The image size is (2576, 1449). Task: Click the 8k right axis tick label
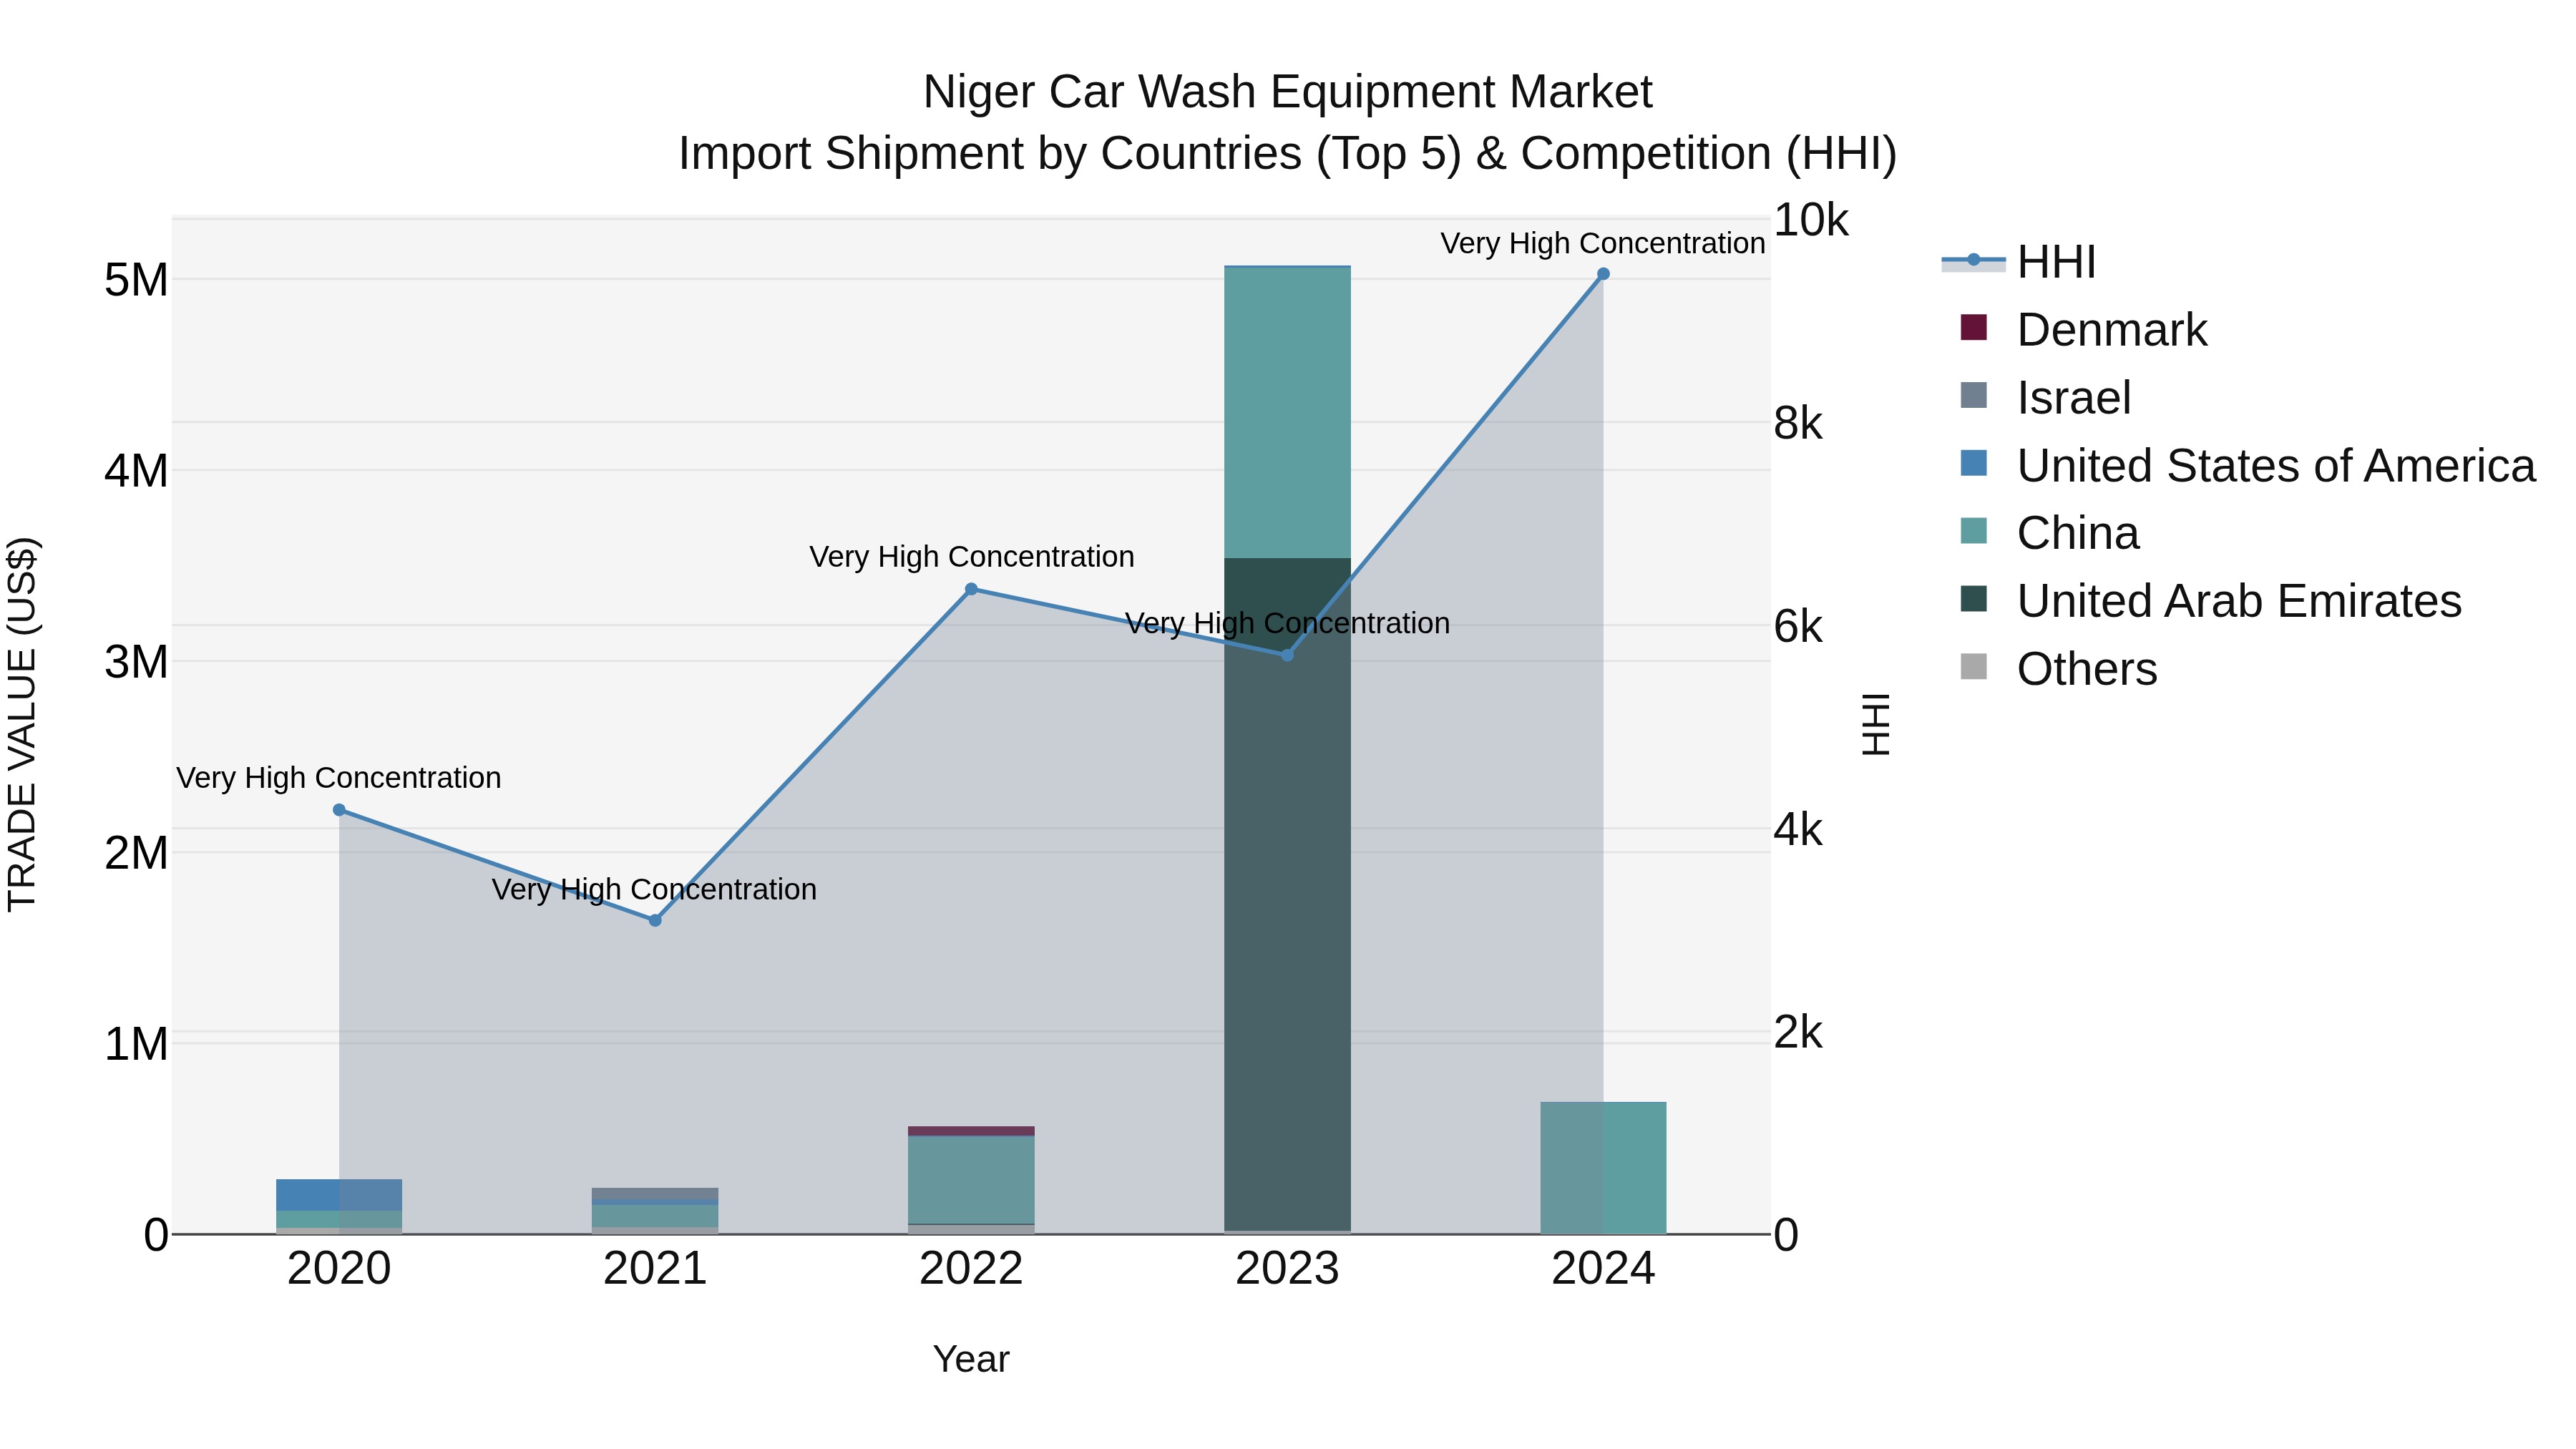(1798, 424)
